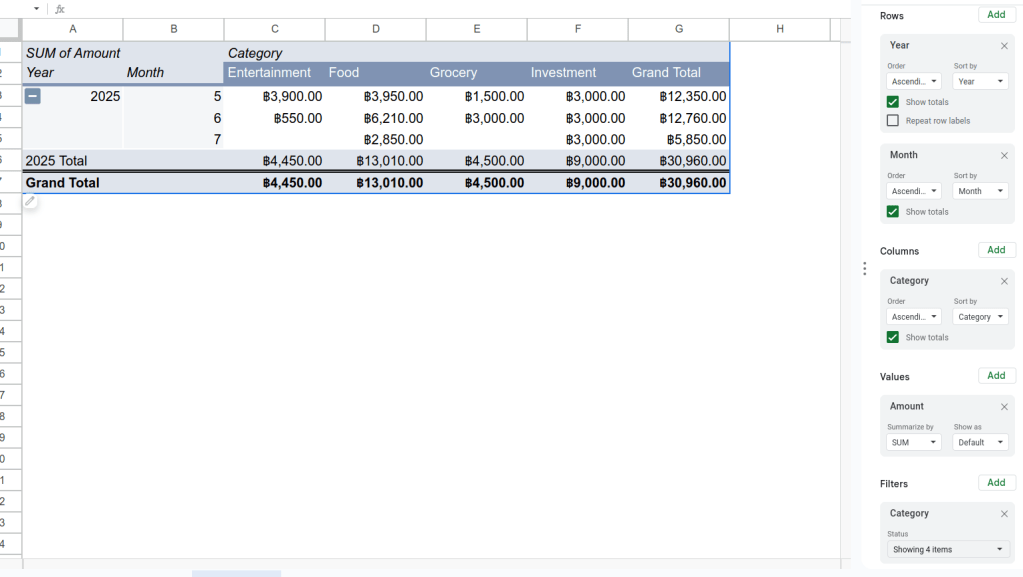Viewport: 1023px width, 577px height.
Task: Toggle Show totals under Month
Action: click(893, 212)
